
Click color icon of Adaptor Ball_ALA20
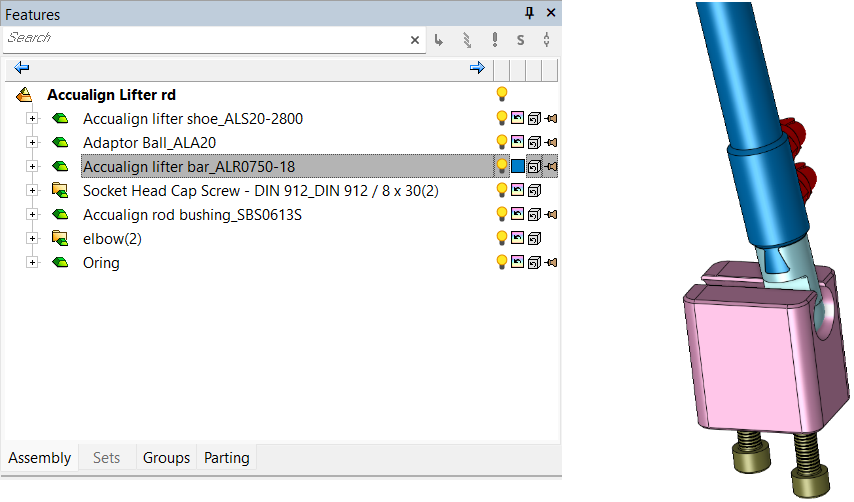click(517, 142)
